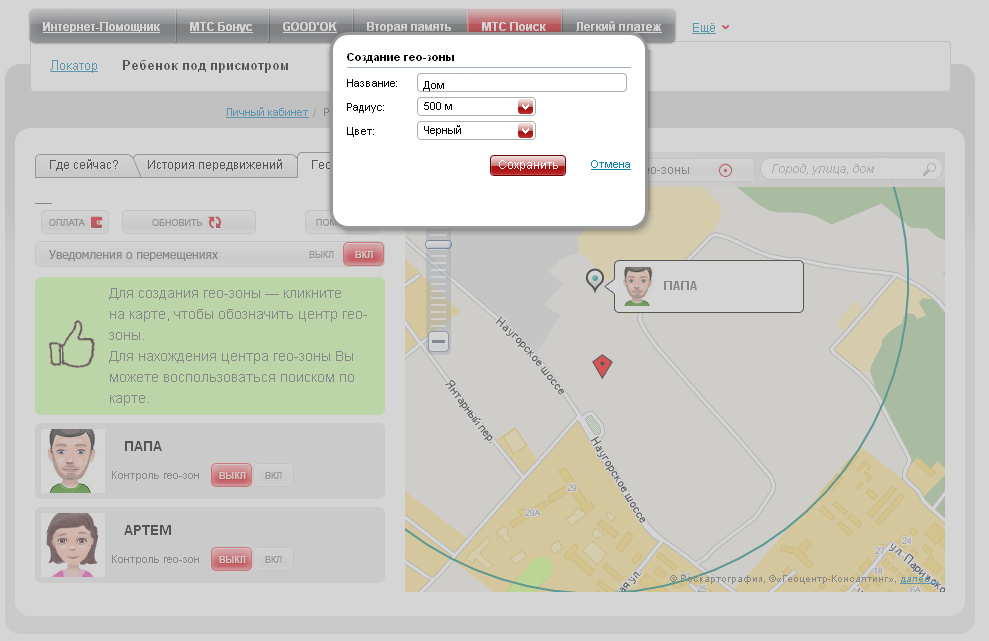Set ПАПА geo-zone control to ВЫКЛ
The height and width of the screenshot is (641, 989).
click(x=231, y=475)
